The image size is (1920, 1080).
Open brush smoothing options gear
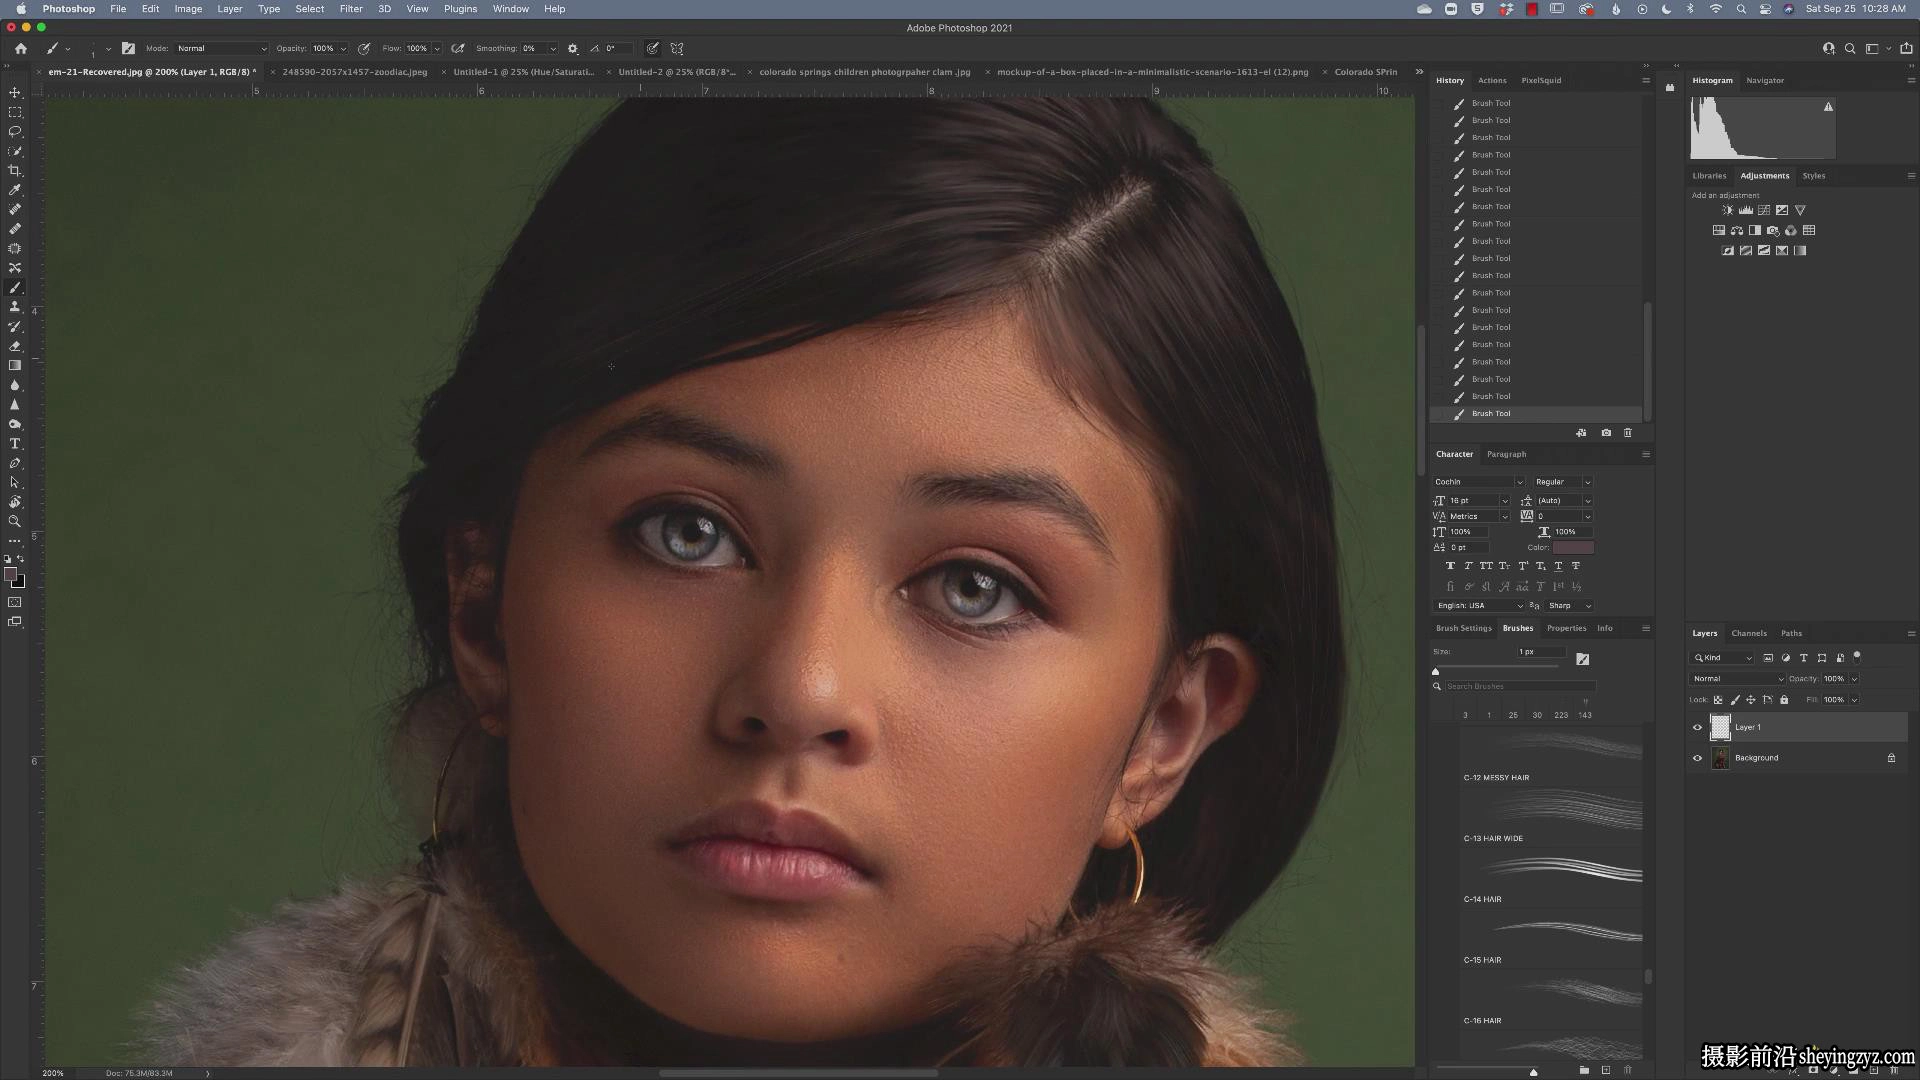click(x=573, y=48)
